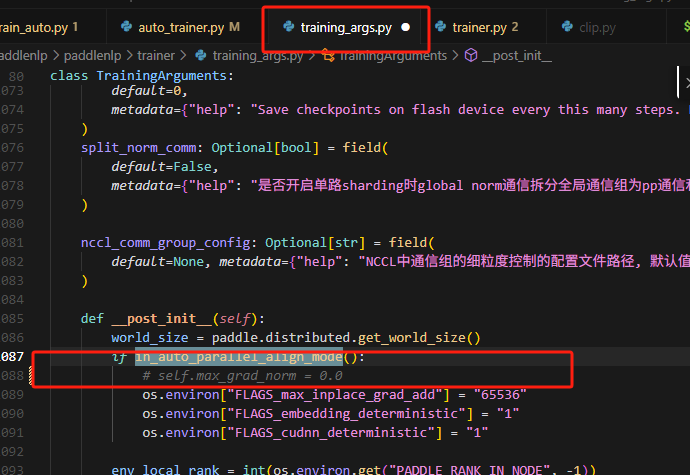Expand training_args.py breadcrumb item

258,56
